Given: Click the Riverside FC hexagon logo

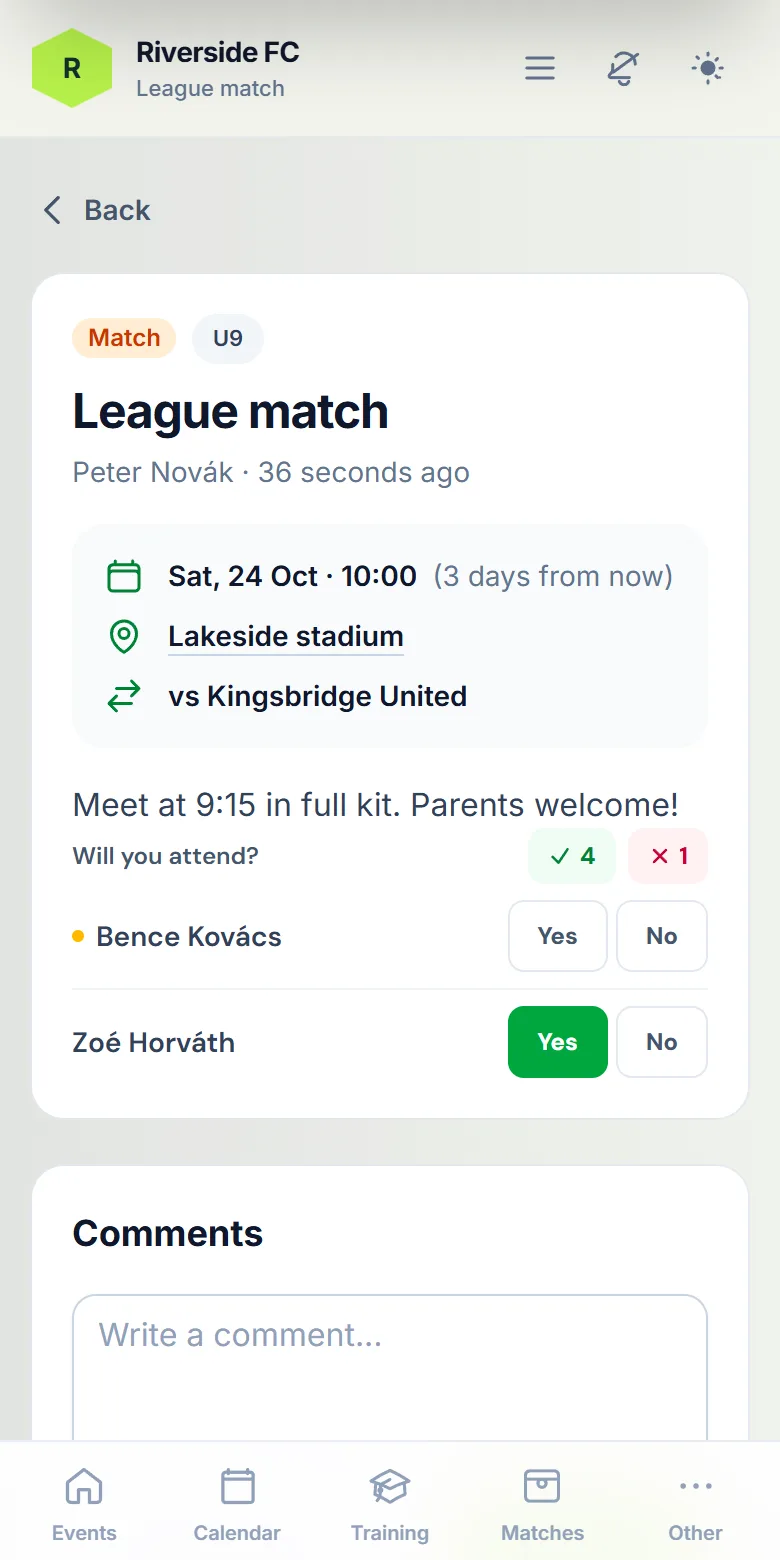Looking at the screenshot, I should 72,68.
